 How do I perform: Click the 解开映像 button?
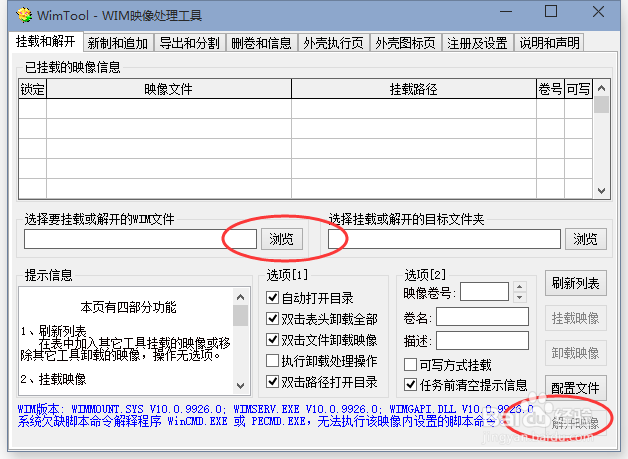[x=576, y=423]
